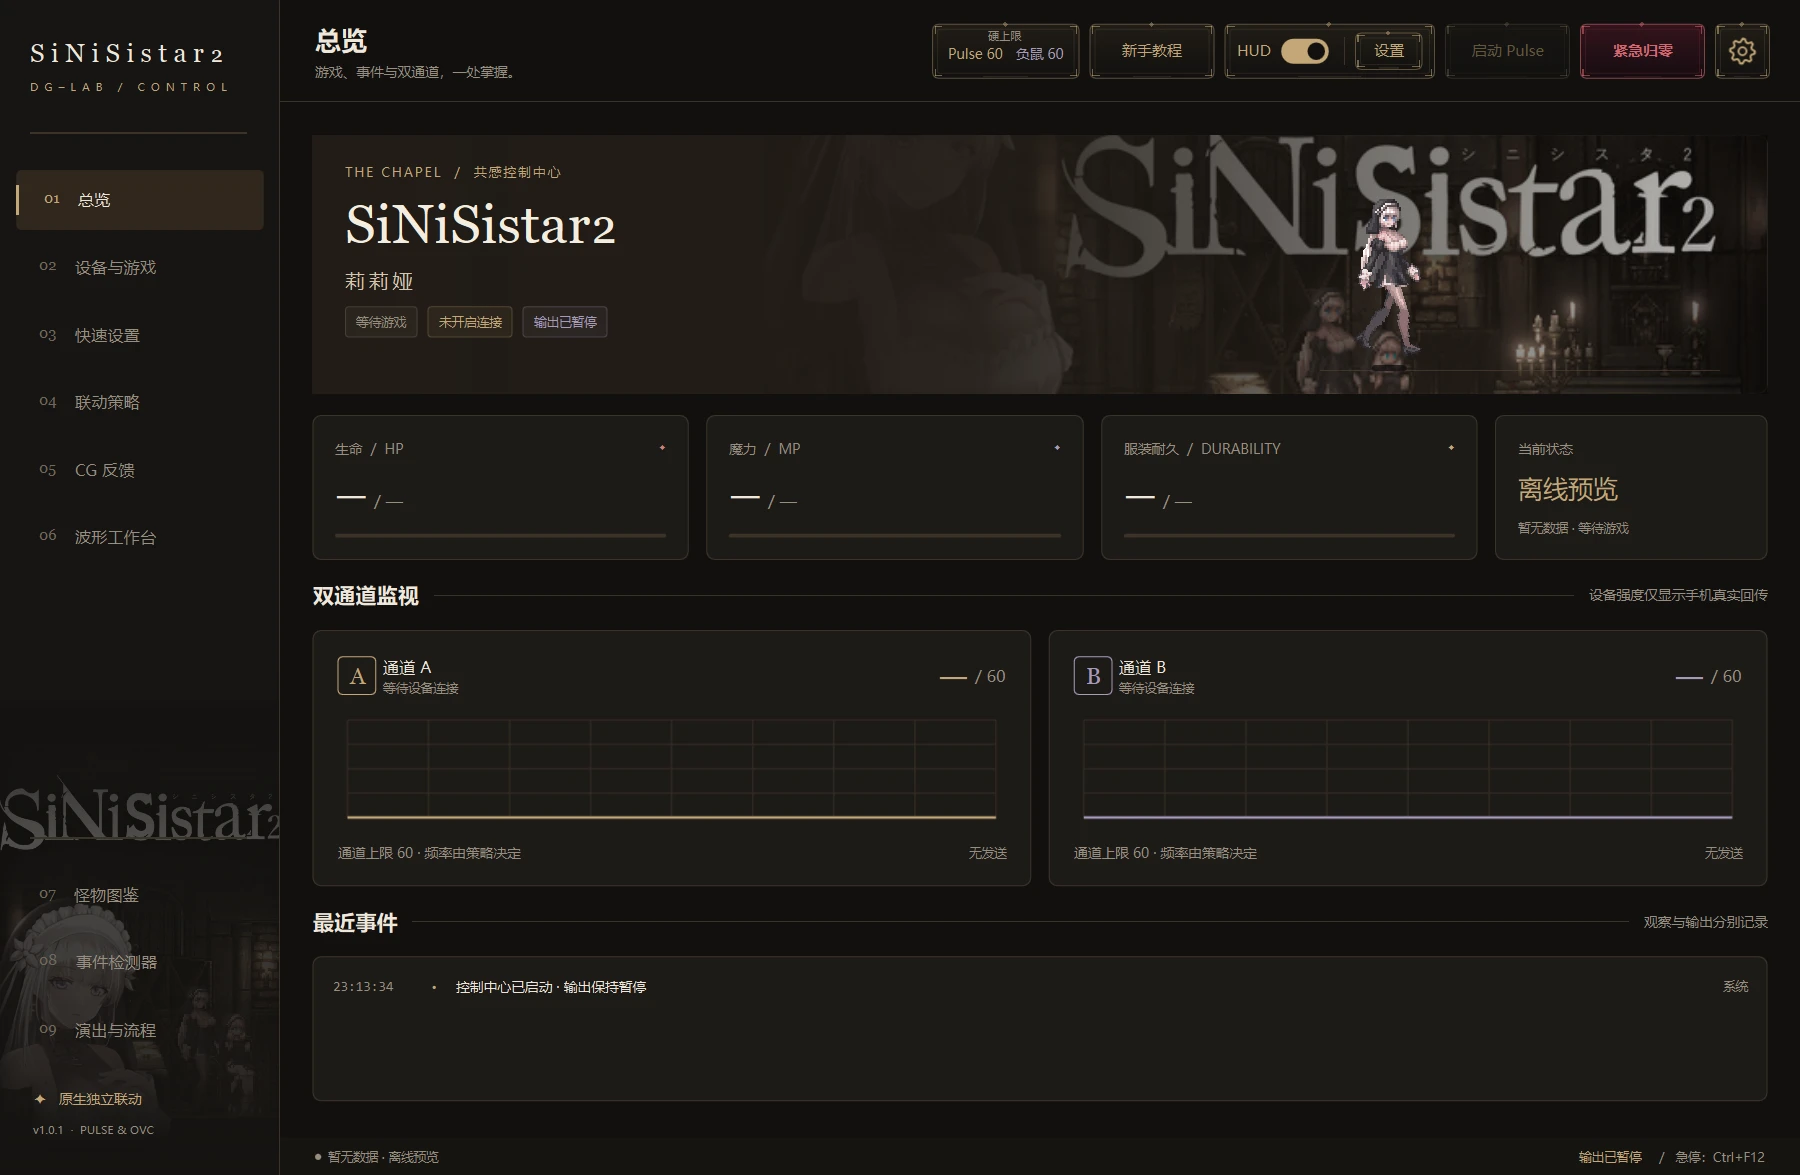Click the 控制中心已启动 event log entry
1800x1175 pixels.
(551, 987)
